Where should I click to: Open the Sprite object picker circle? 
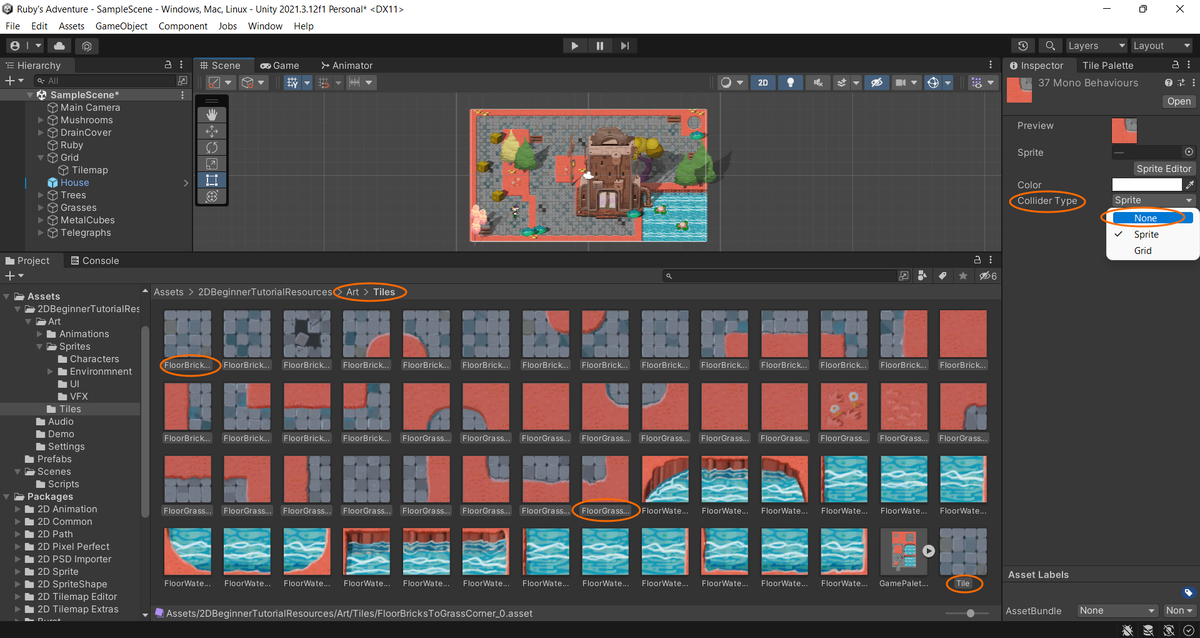tap(1187, 153)
